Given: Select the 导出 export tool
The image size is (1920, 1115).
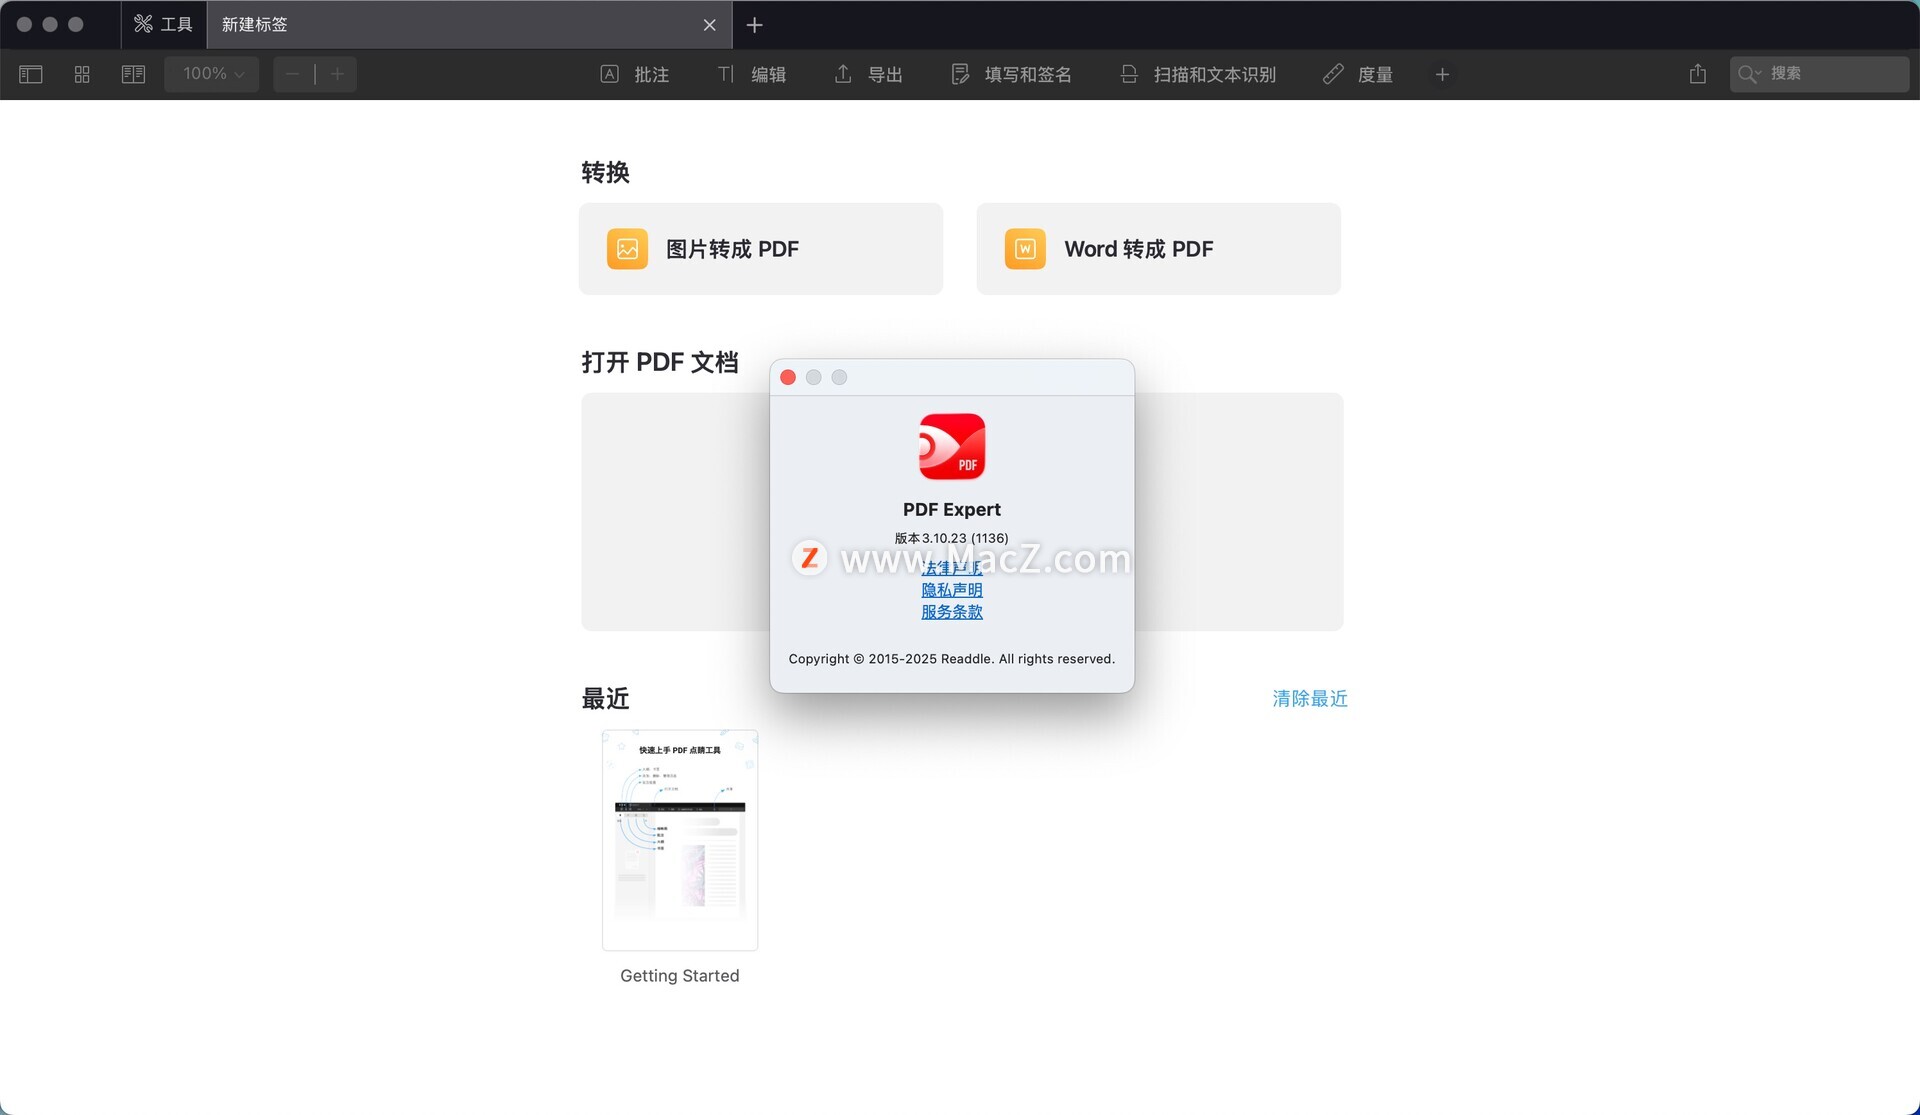Looking at the screenshot, I should [868, 74].
